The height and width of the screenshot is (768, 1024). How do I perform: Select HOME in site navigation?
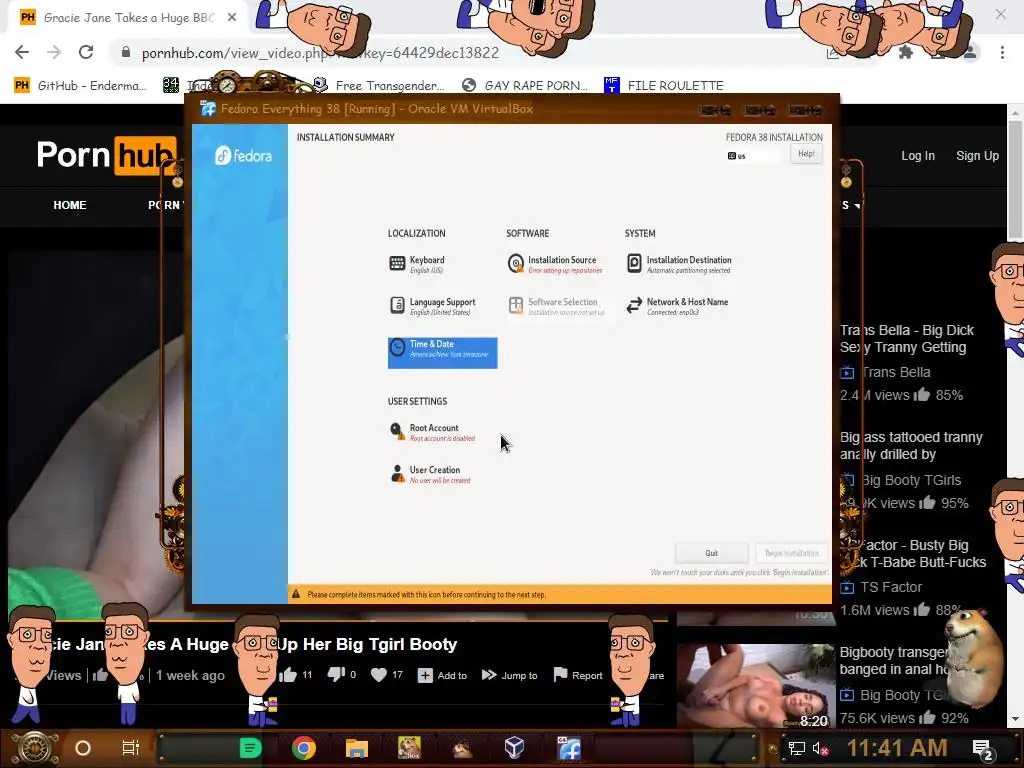click(x=70, y=205)
